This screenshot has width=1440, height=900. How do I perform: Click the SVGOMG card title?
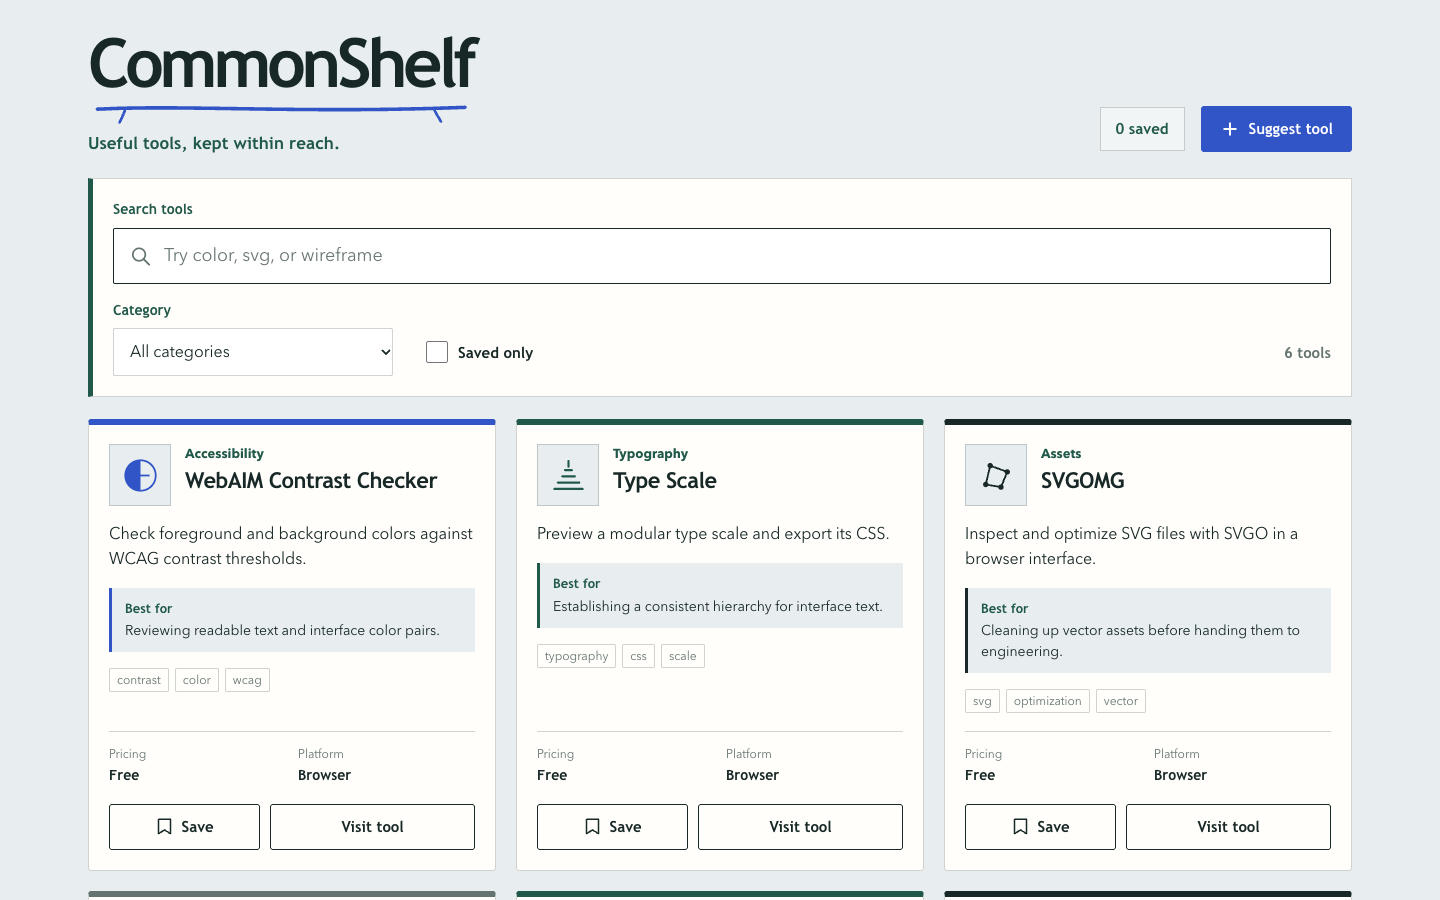[x=1083, y=481]
